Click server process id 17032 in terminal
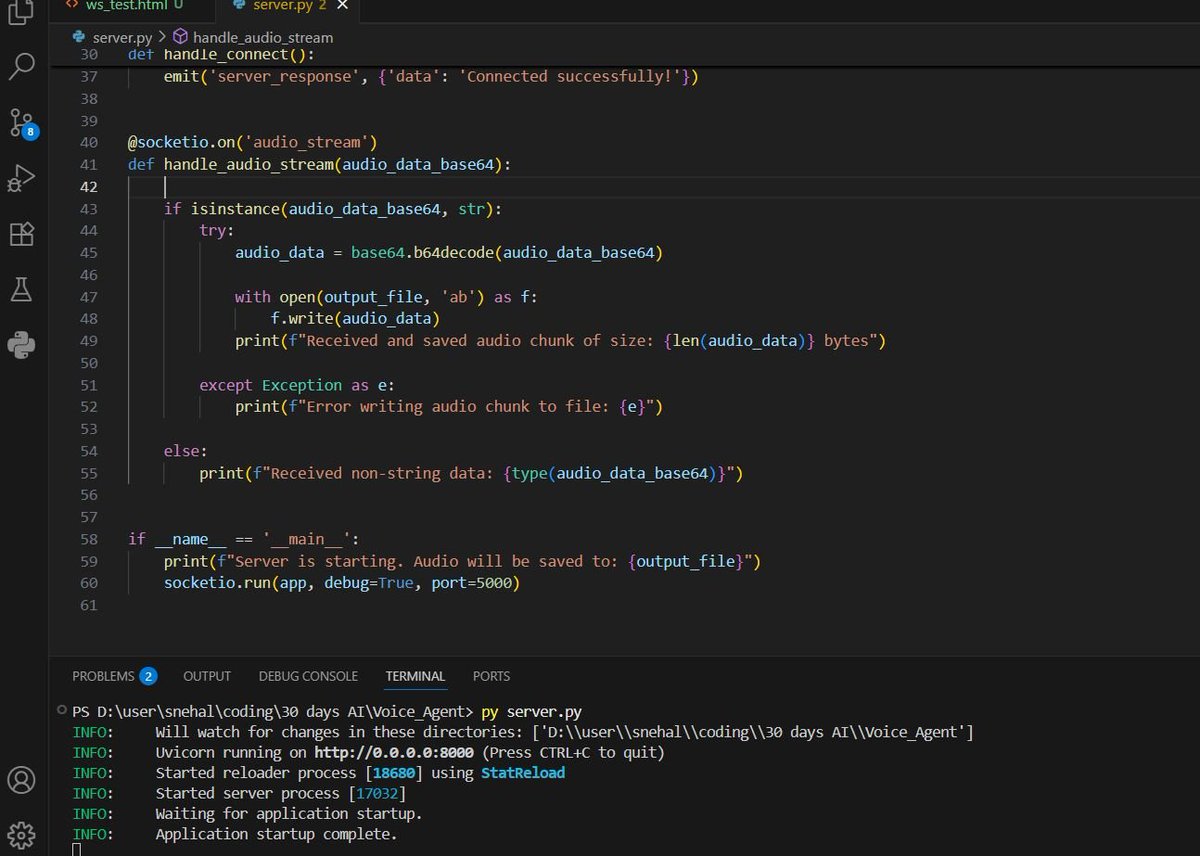 [x=377, y=793]
